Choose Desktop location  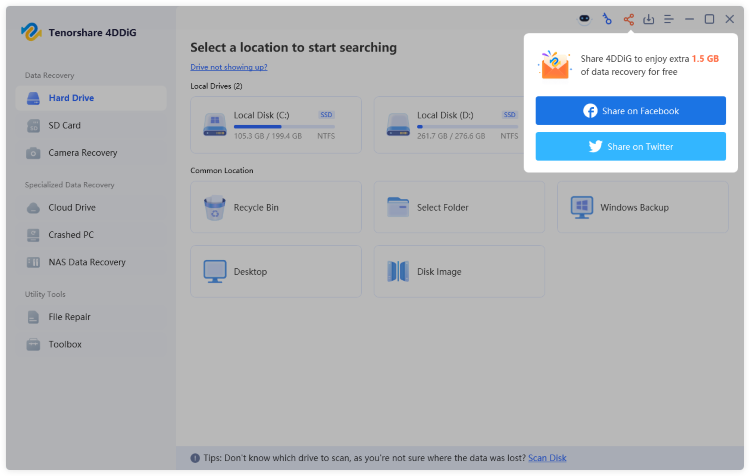[276, 271]
